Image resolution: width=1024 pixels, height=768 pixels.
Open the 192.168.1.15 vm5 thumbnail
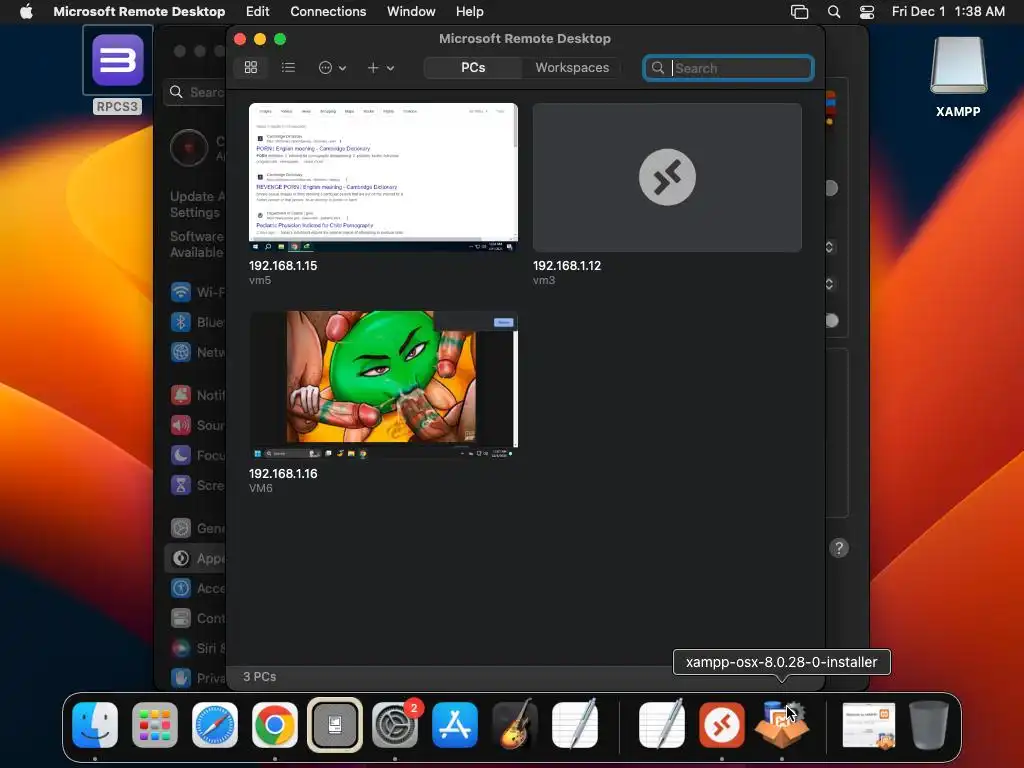coord(383,177)
